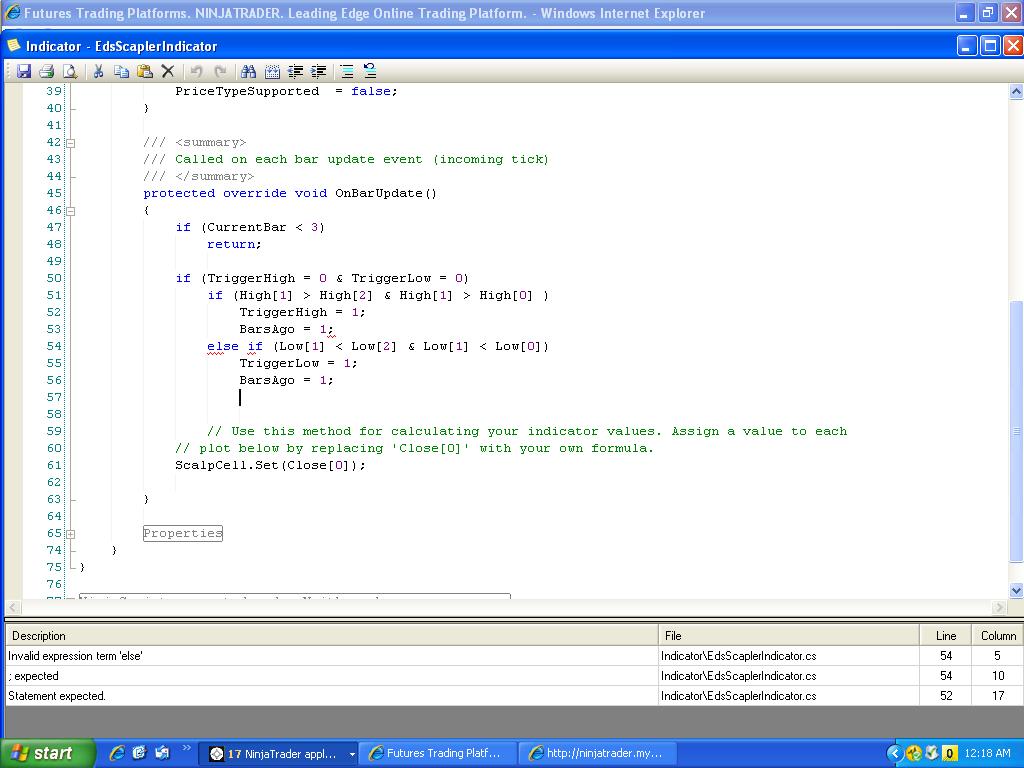
Task: Click the vertical scrollbar thumb
Action: 1016,431
